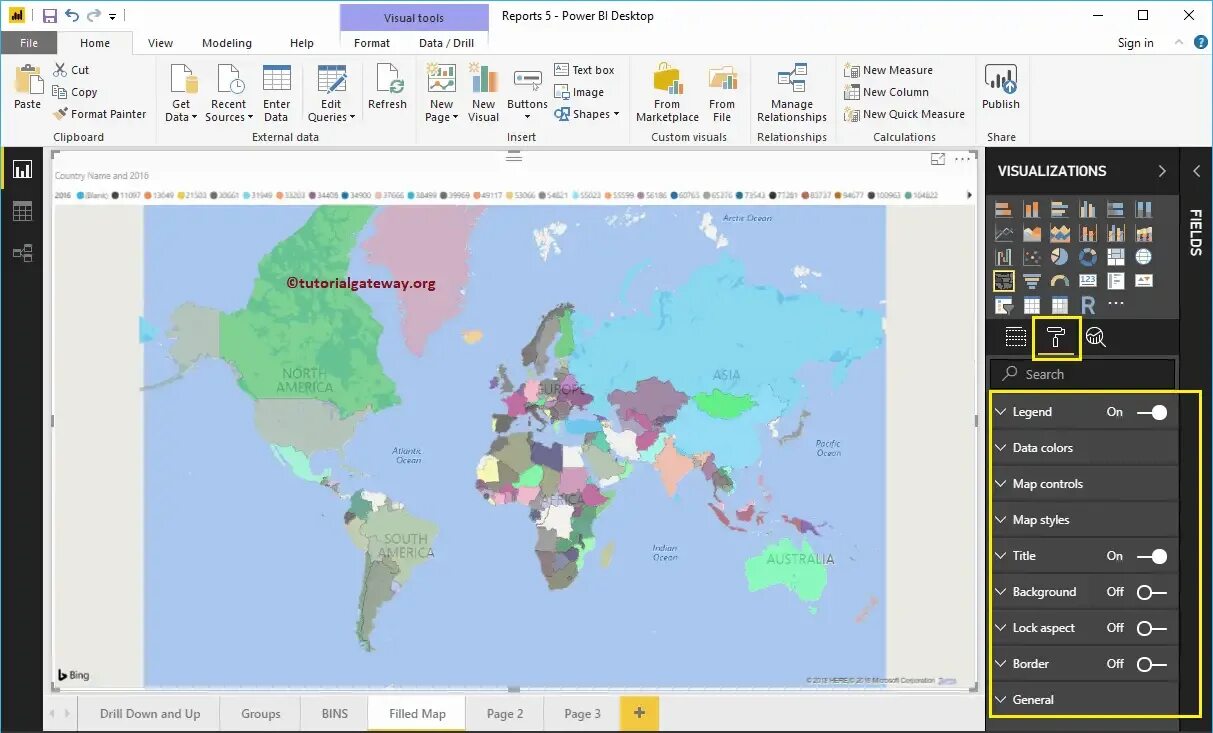Turn off the Title toggle
1213x733 pixels.
(x=1152, y=556)
